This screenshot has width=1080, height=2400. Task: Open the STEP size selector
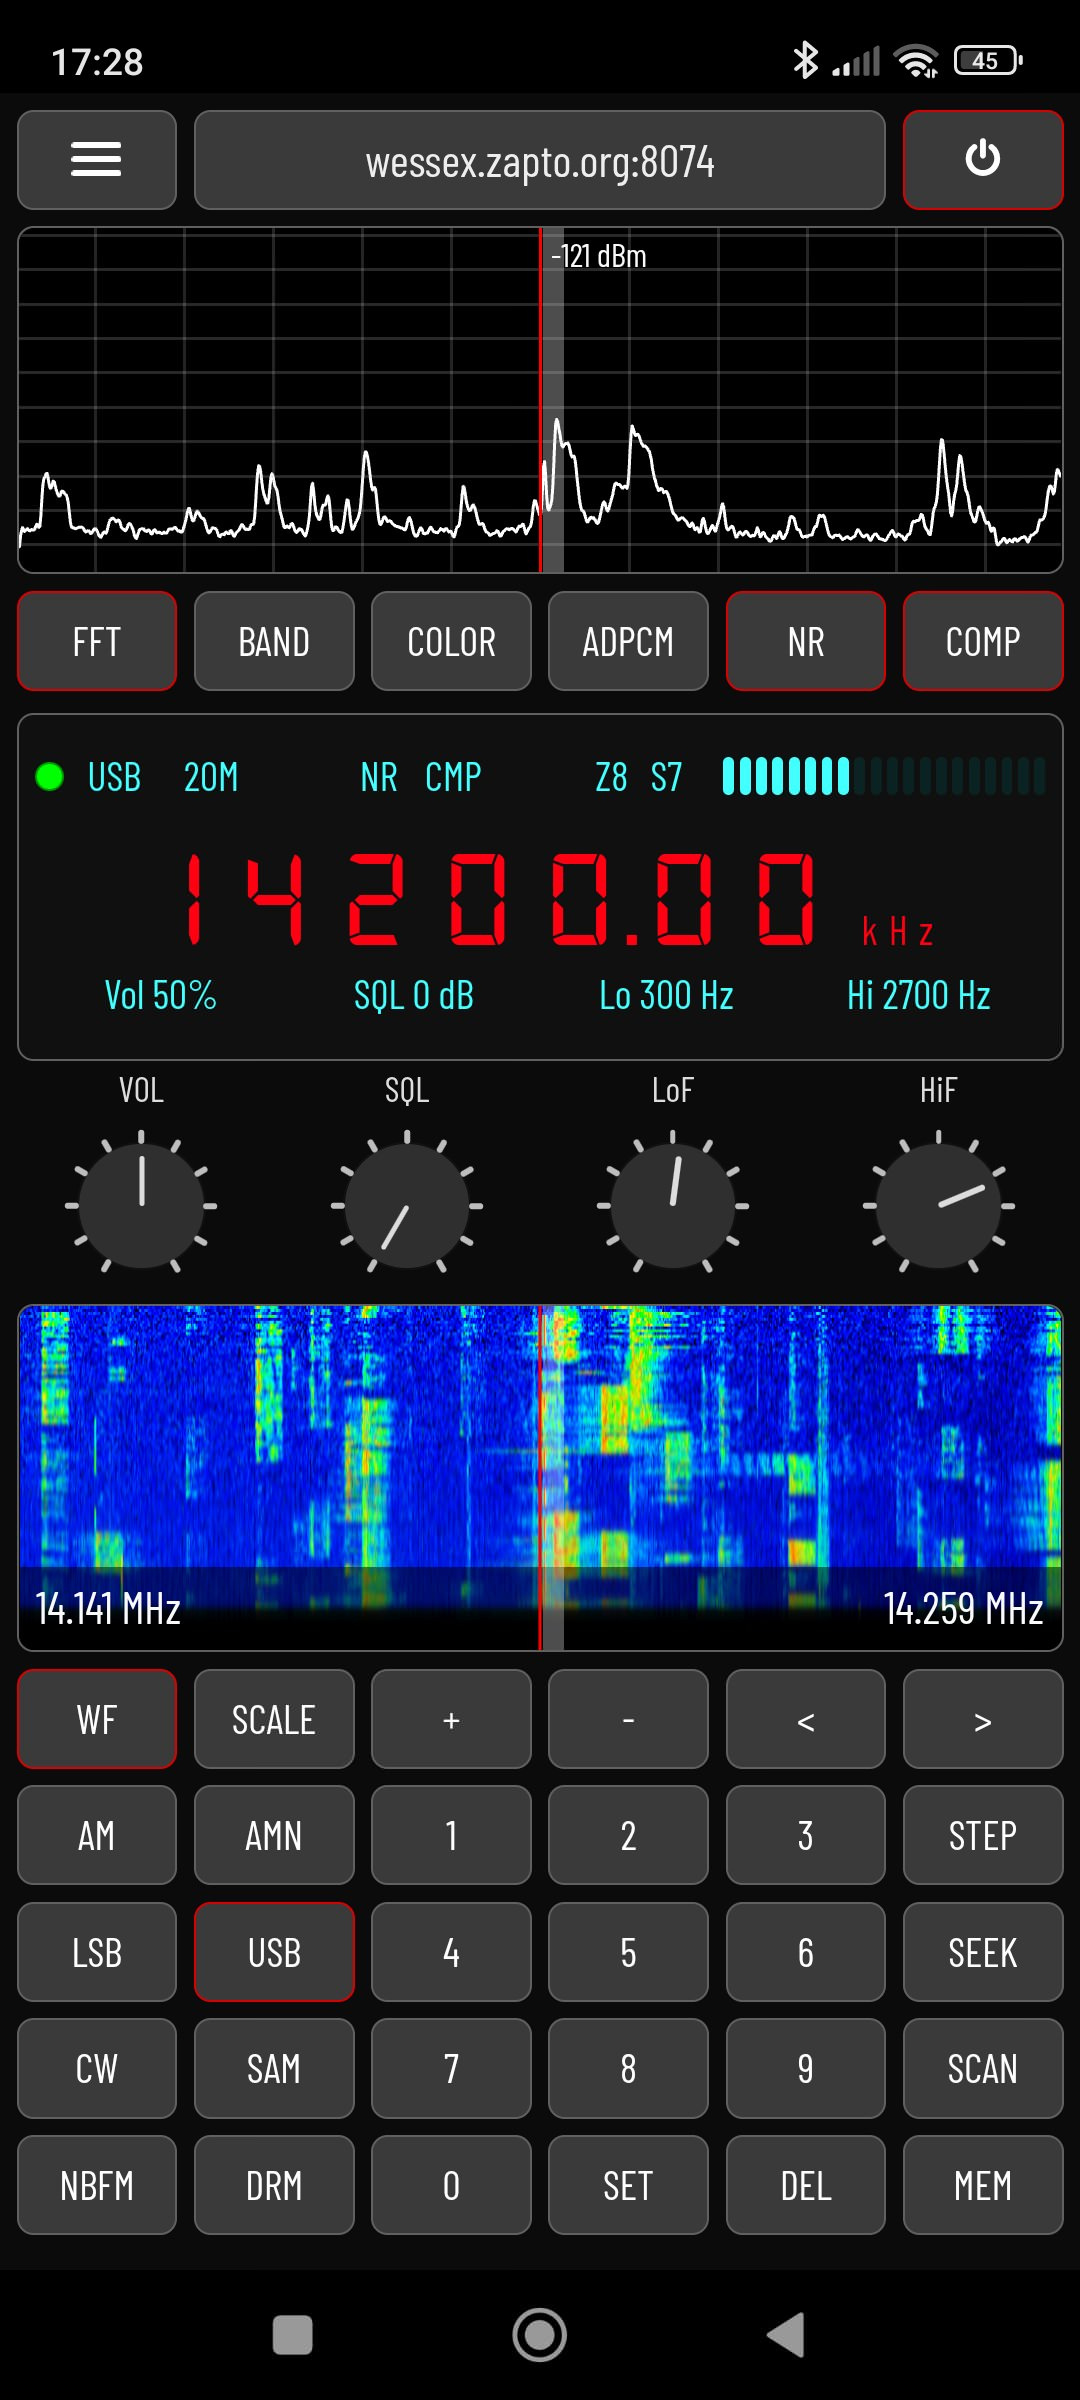click(982, 1835)
